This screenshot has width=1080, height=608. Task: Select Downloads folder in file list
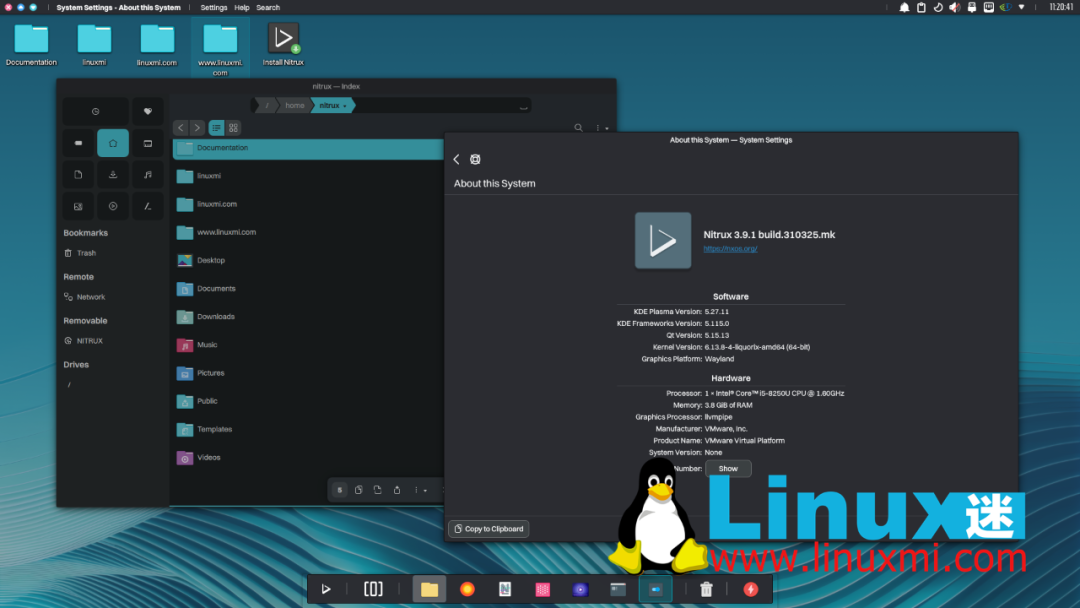[x=308, y=317]
